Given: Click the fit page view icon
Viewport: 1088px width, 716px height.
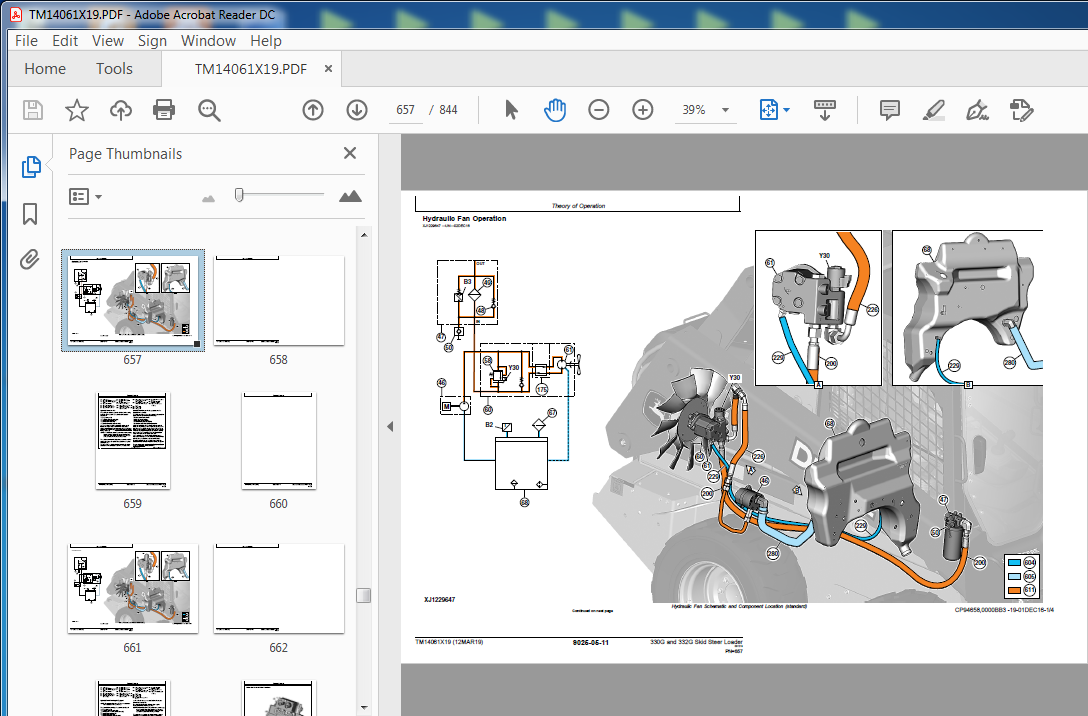Looking at the screenshot, I should coord(769,110).
